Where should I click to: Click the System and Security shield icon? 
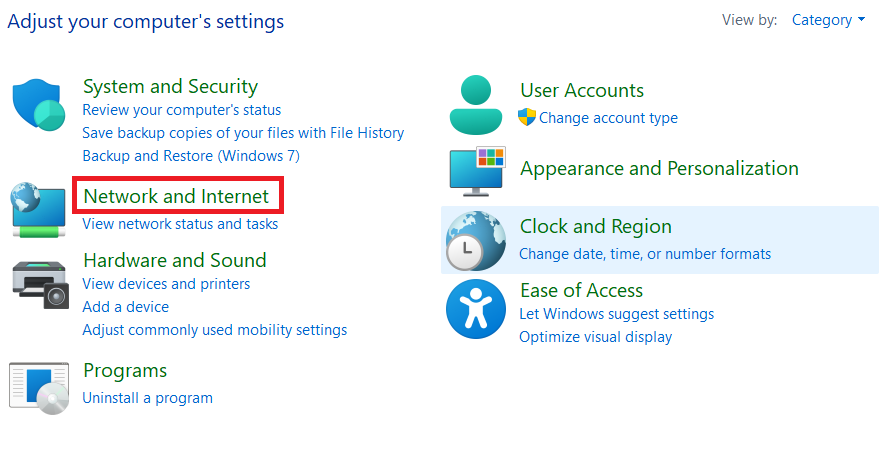pos(39,105)
